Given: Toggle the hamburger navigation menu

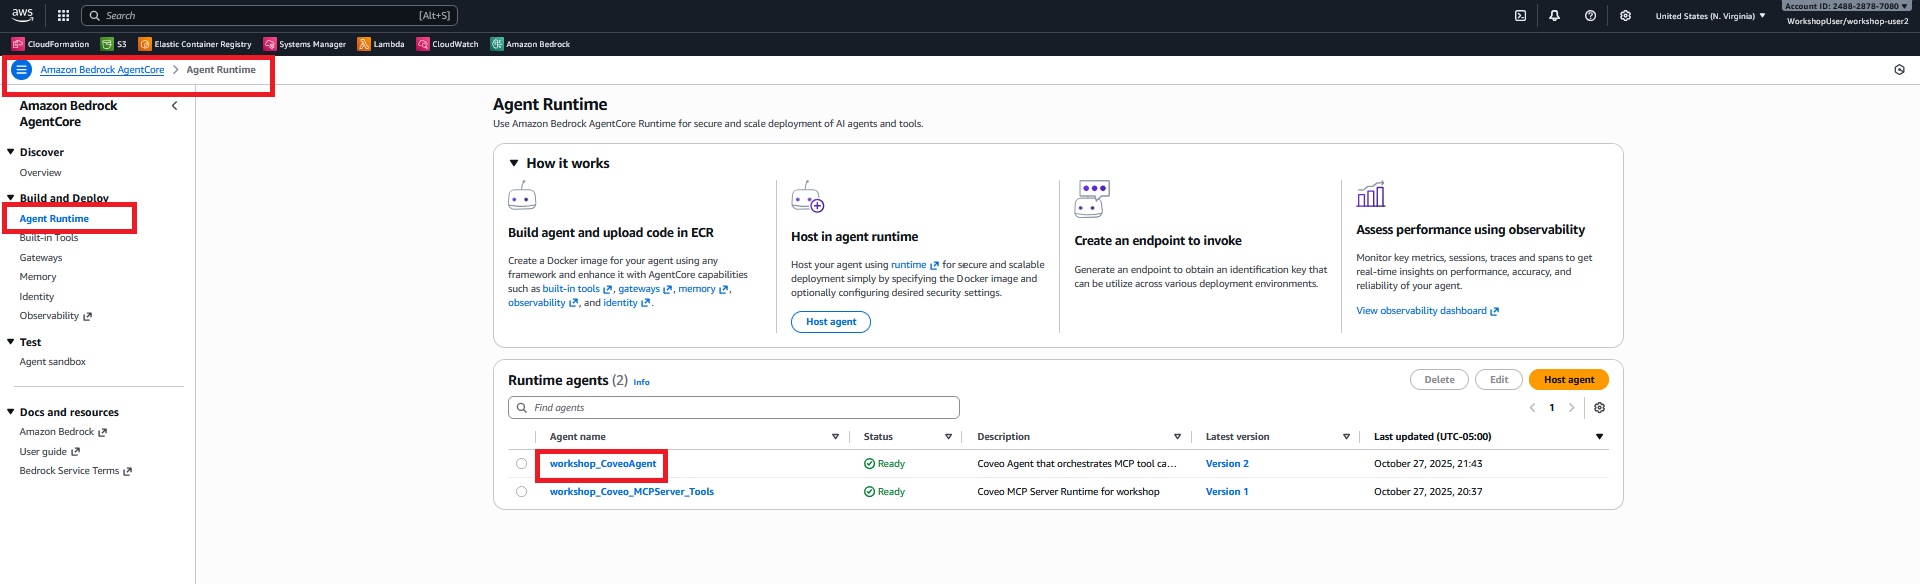Looking at the screenshot, I should pyautogui.click(x=21, y=70).
